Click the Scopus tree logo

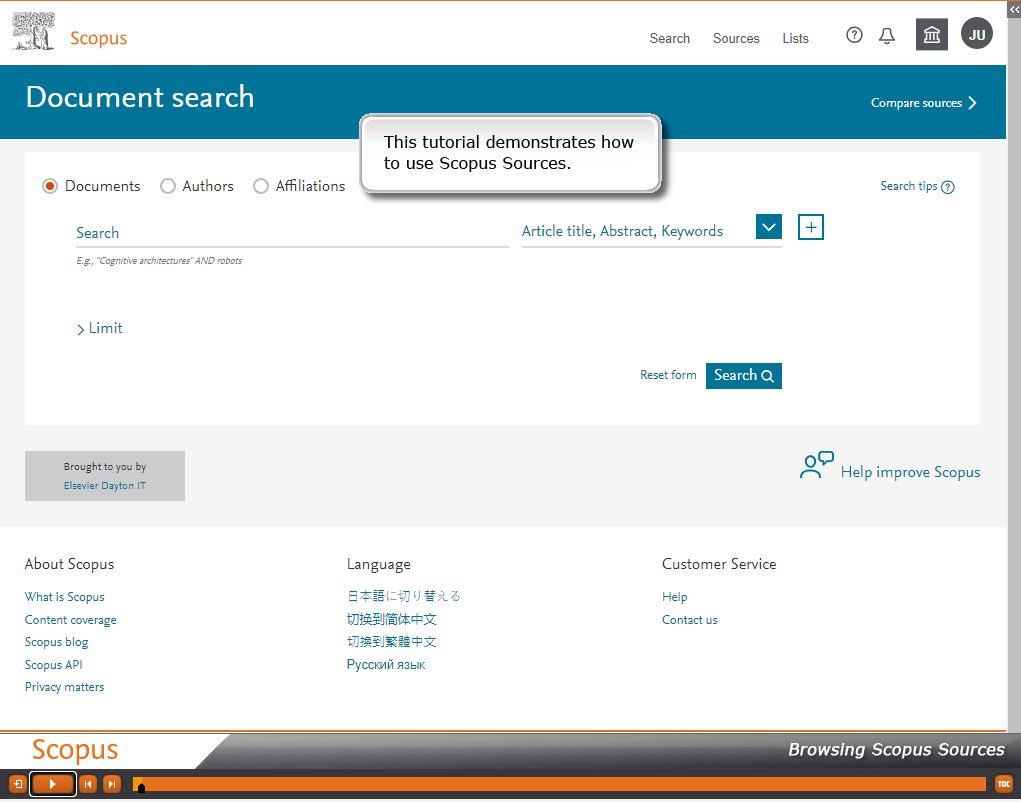point(33,32)
